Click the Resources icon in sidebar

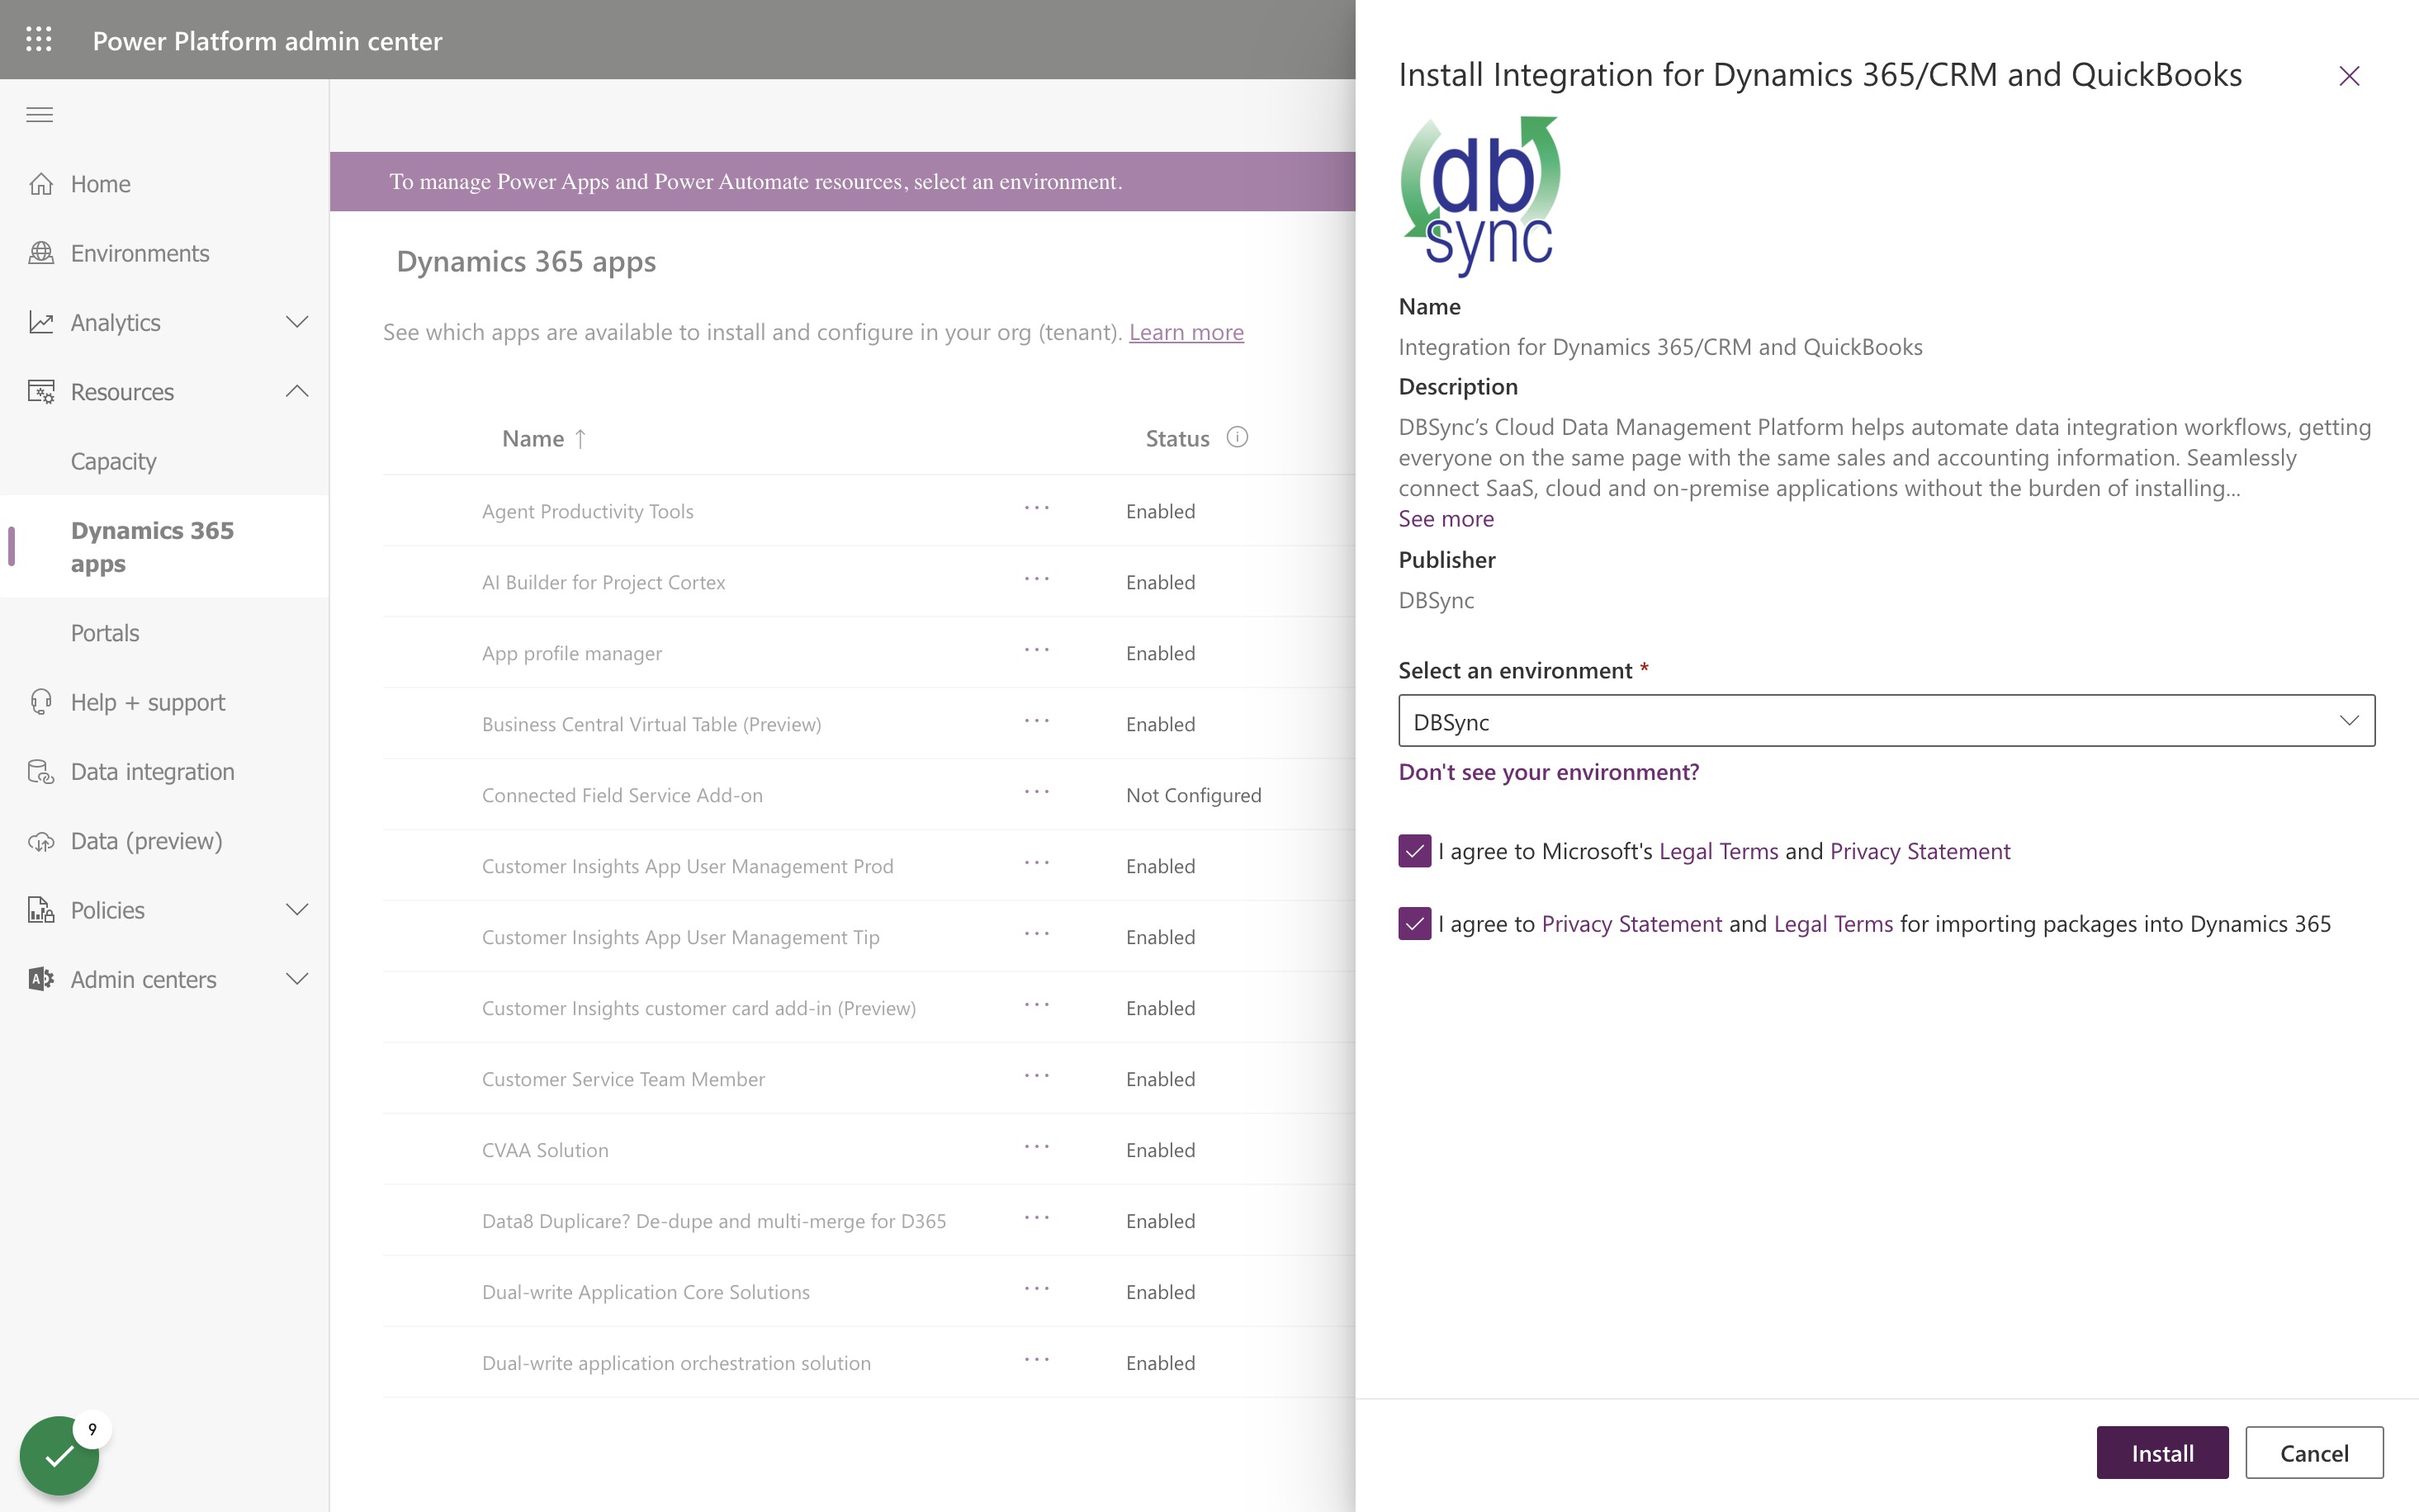tap(41, 392)
